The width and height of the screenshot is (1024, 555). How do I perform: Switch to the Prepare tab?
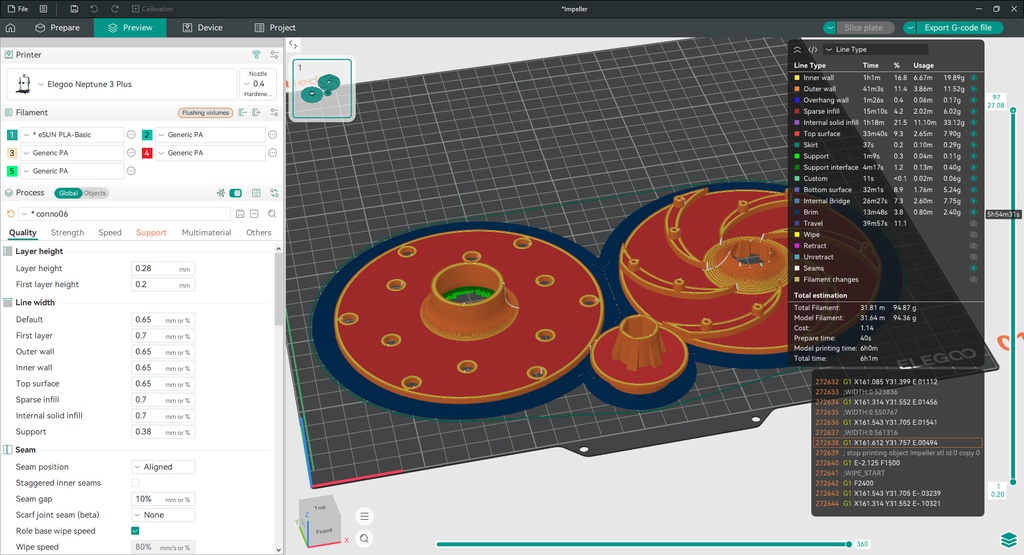[x=57, y=27]
